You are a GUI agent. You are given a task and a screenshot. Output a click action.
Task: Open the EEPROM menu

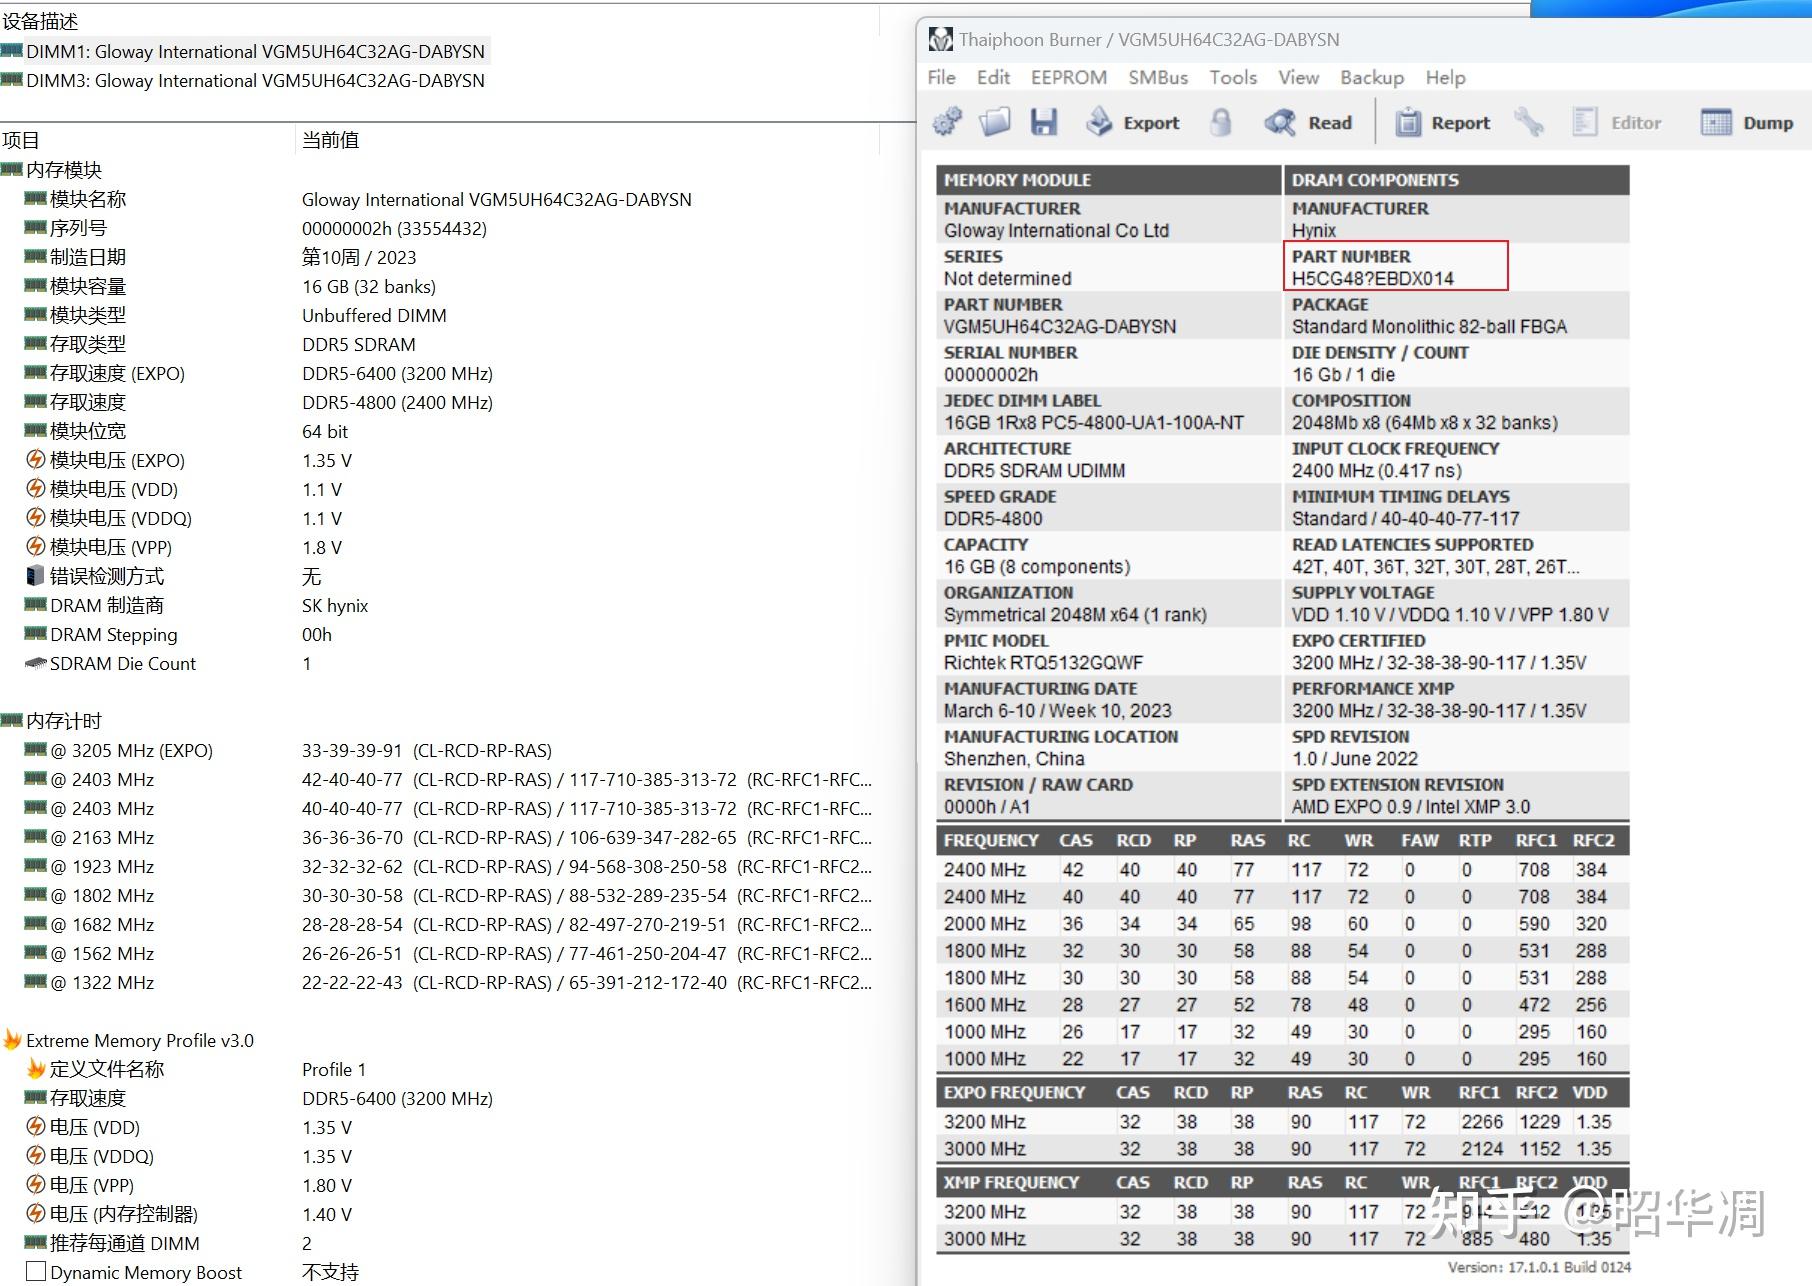tap(1069, 77)
